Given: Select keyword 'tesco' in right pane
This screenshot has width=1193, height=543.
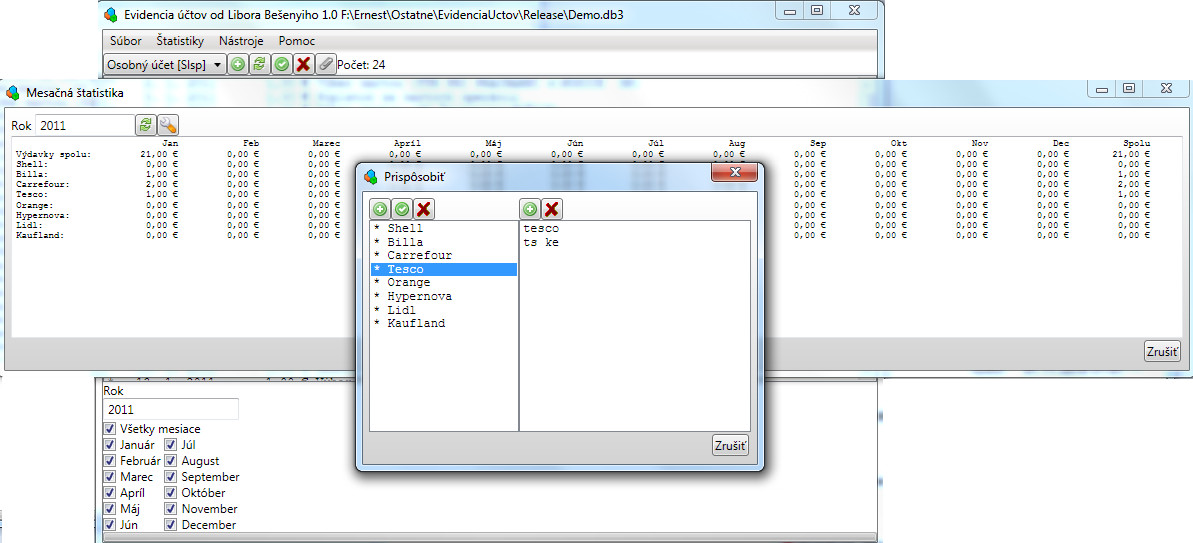Looking at the screenshot, I should pyautogui.click(x=541, y=228).
